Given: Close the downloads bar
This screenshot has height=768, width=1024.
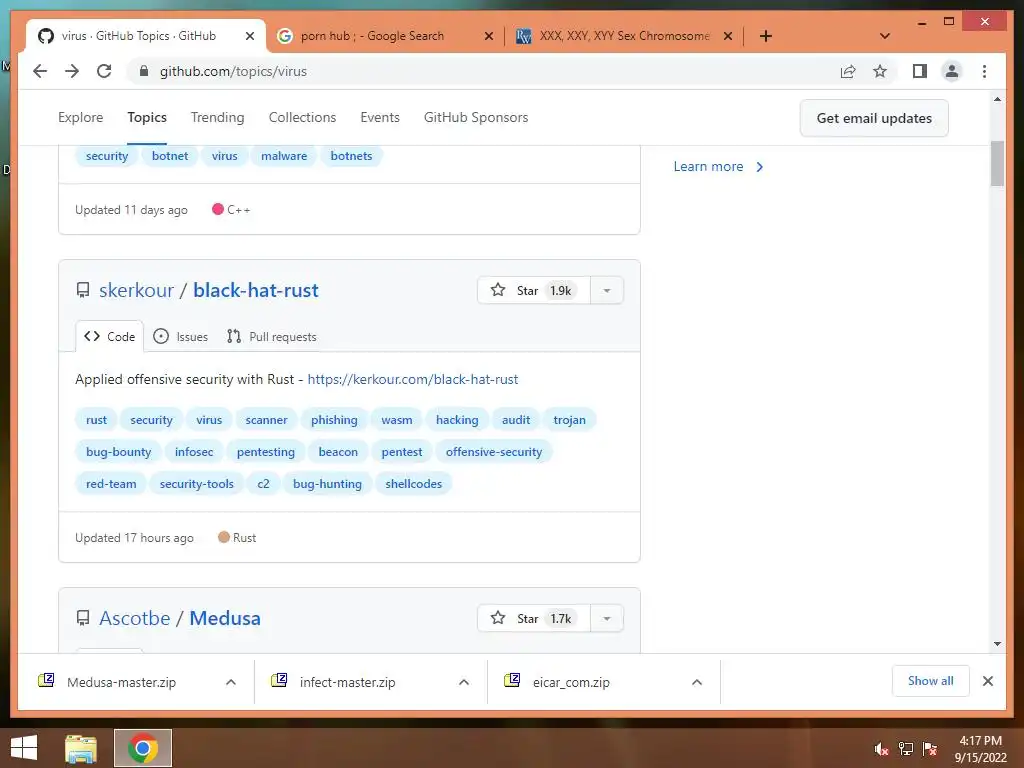Looking at the screenshot, I should (988, 681).
